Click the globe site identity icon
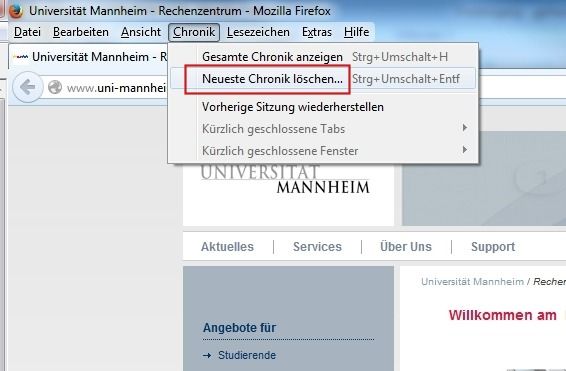This screenshot has width=566, height=371. point(55,87)
